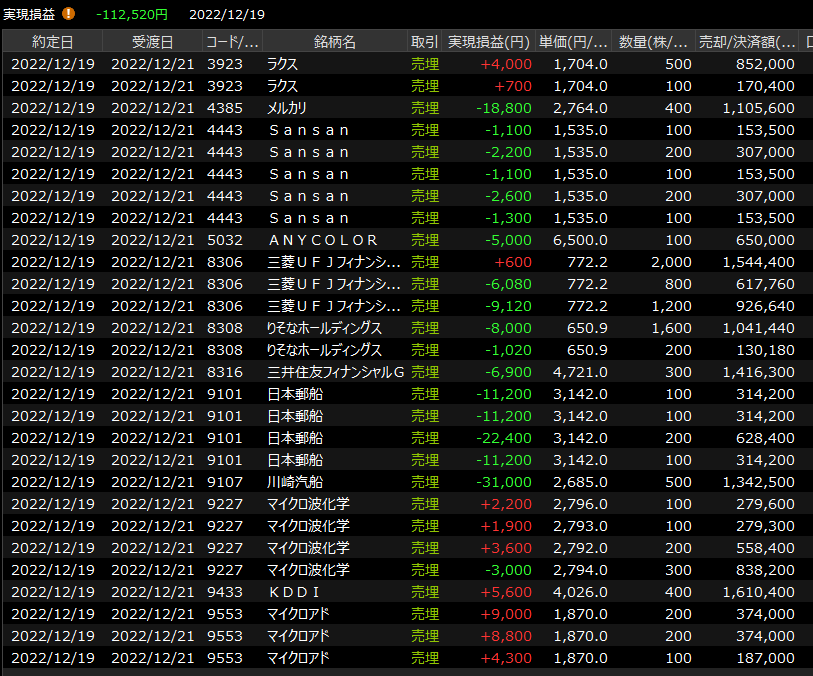Image resolution: width=813 pixels, height=676 pixels.
Task: Sort by the 受渡日 column header
Action: [x=152, y=41]
